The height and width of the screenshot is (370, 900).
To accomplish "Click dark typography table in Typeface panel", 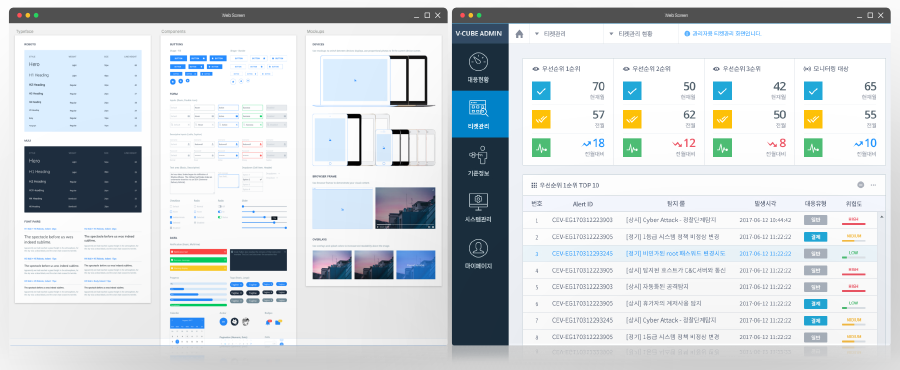I will point(83,179).
